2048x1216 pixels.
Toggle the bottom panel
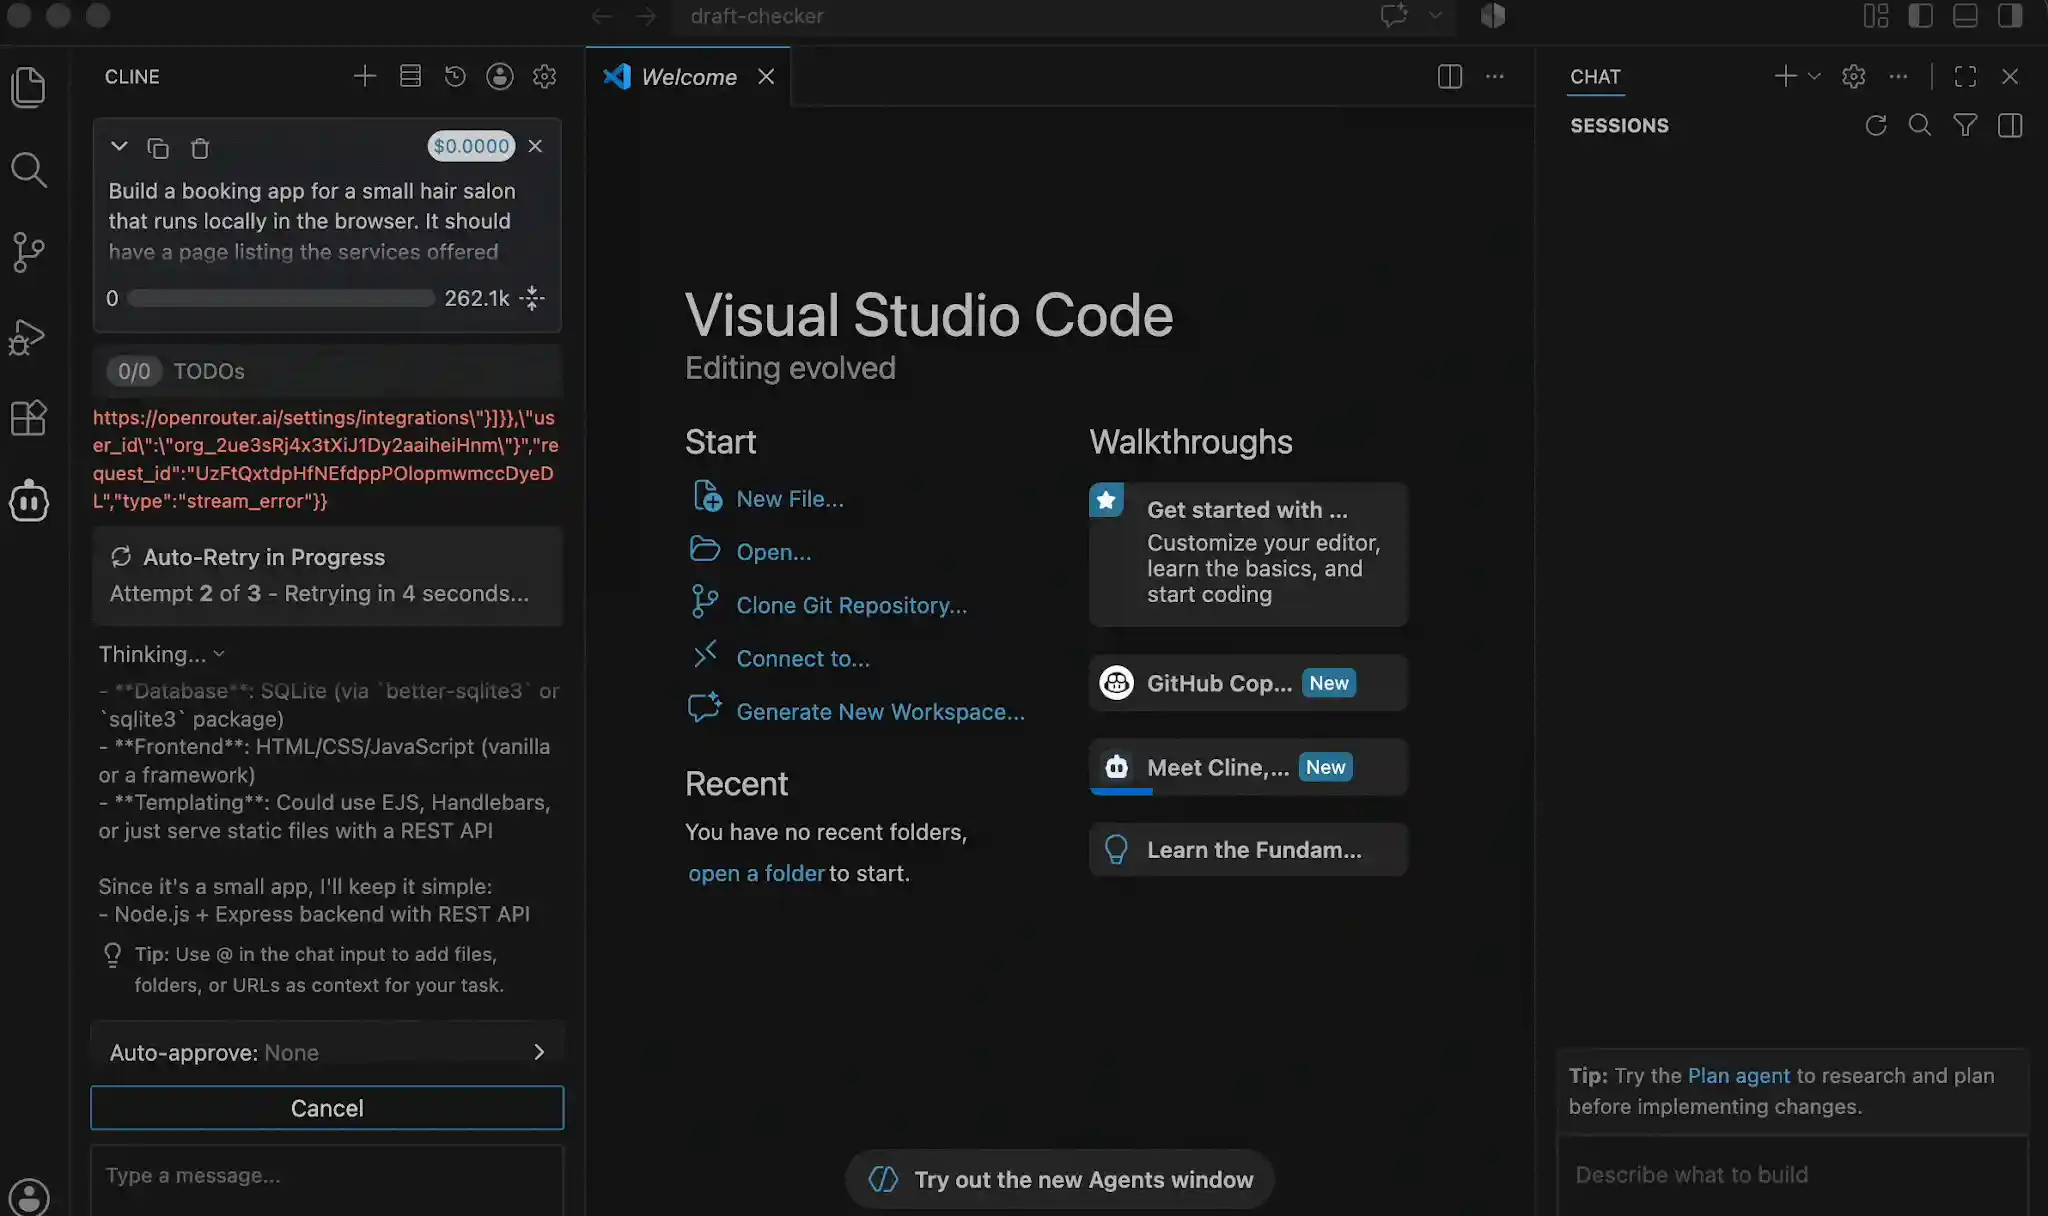[1965, 16]
